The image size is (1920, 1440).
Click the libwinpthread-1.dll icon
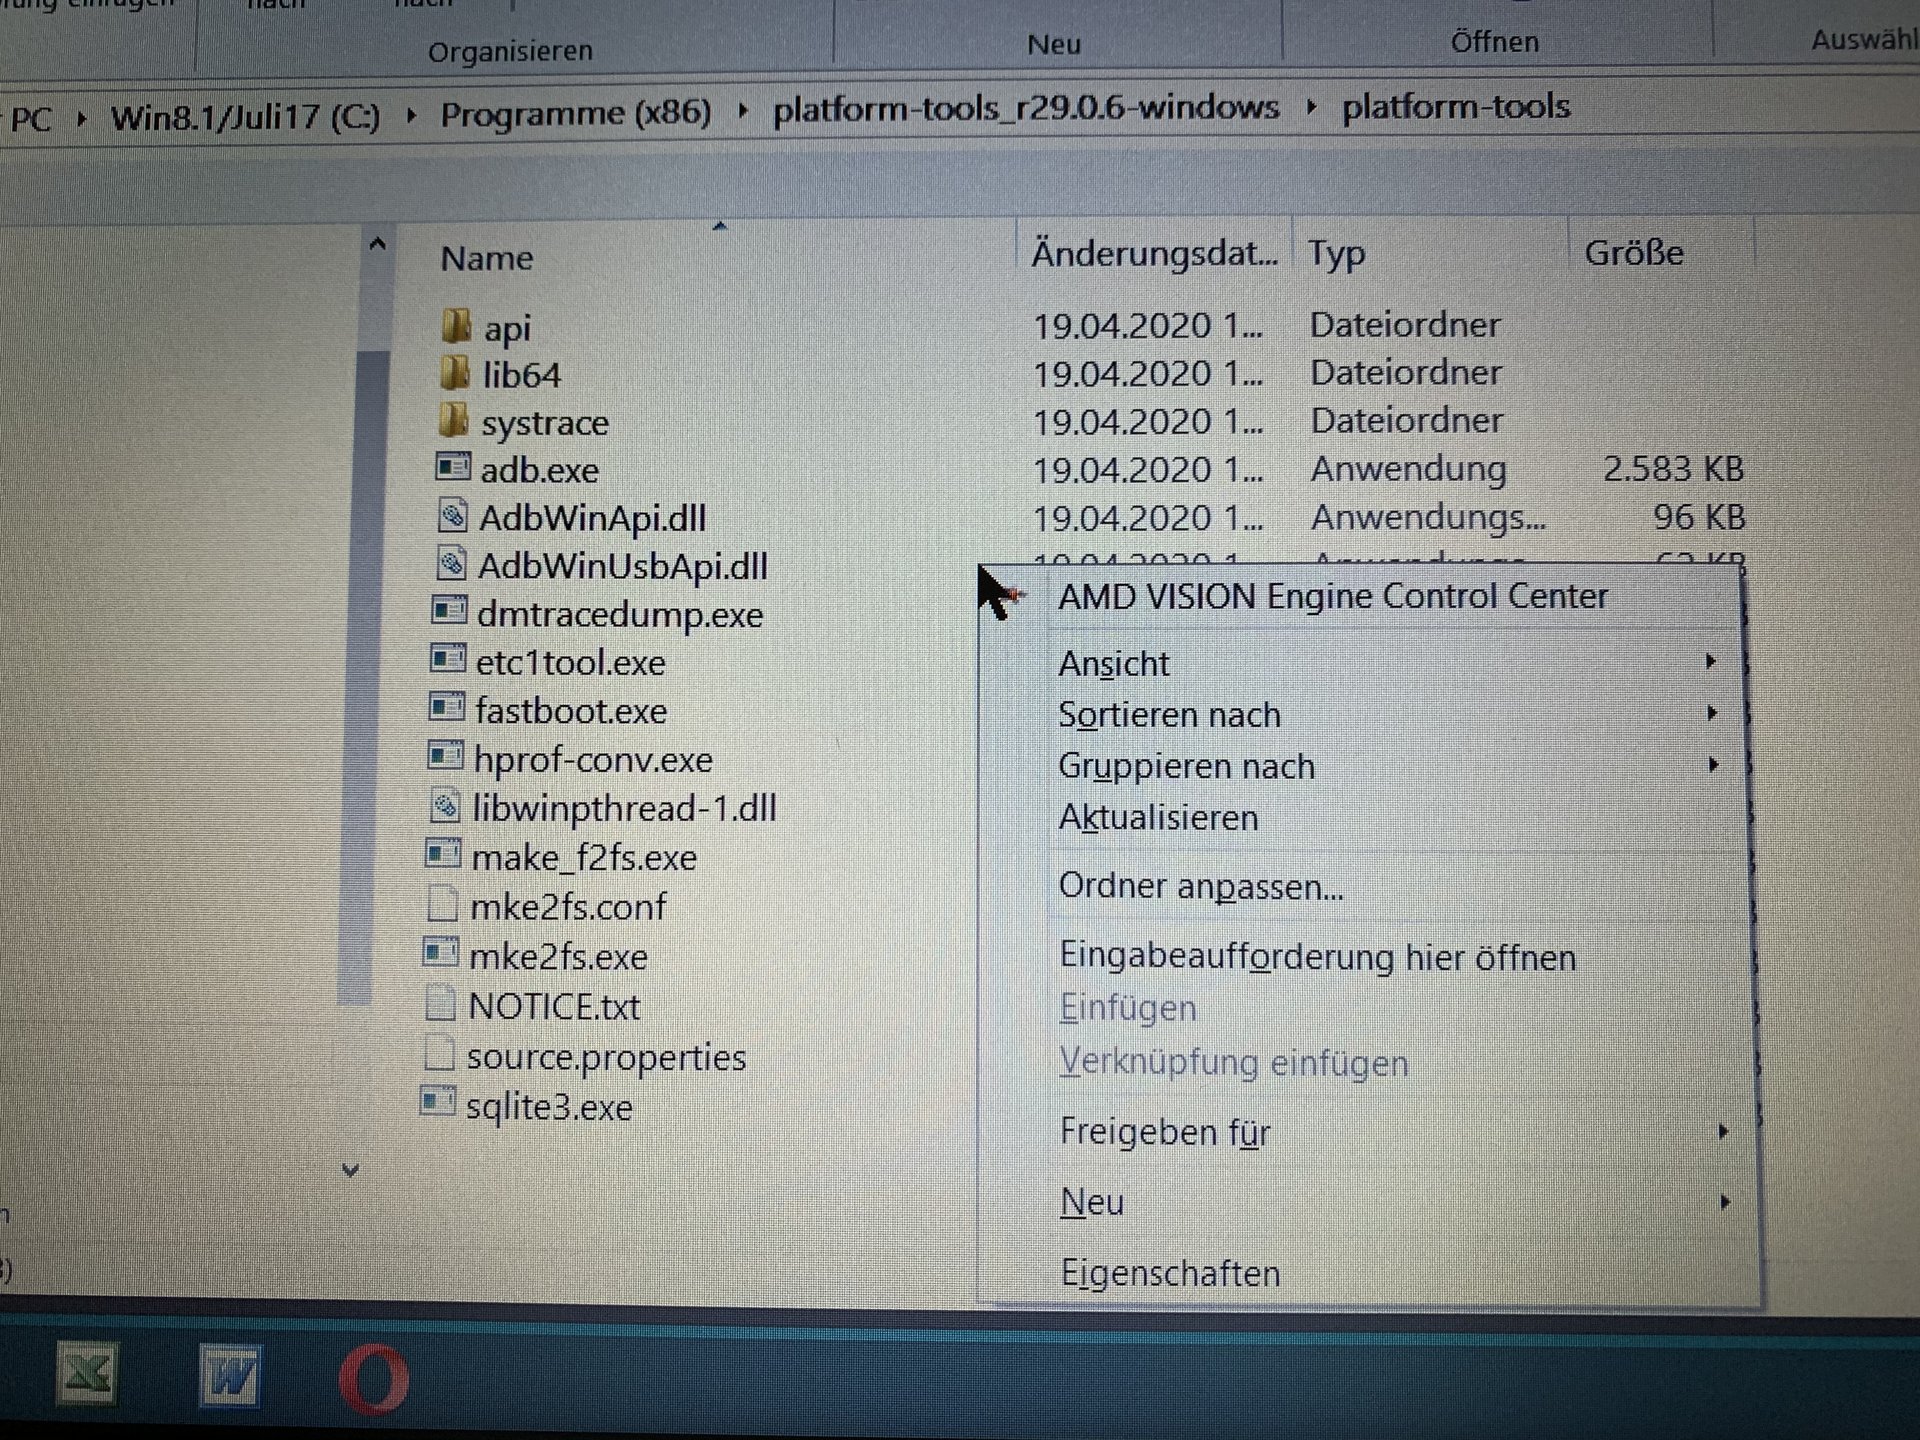pos(445,806)
